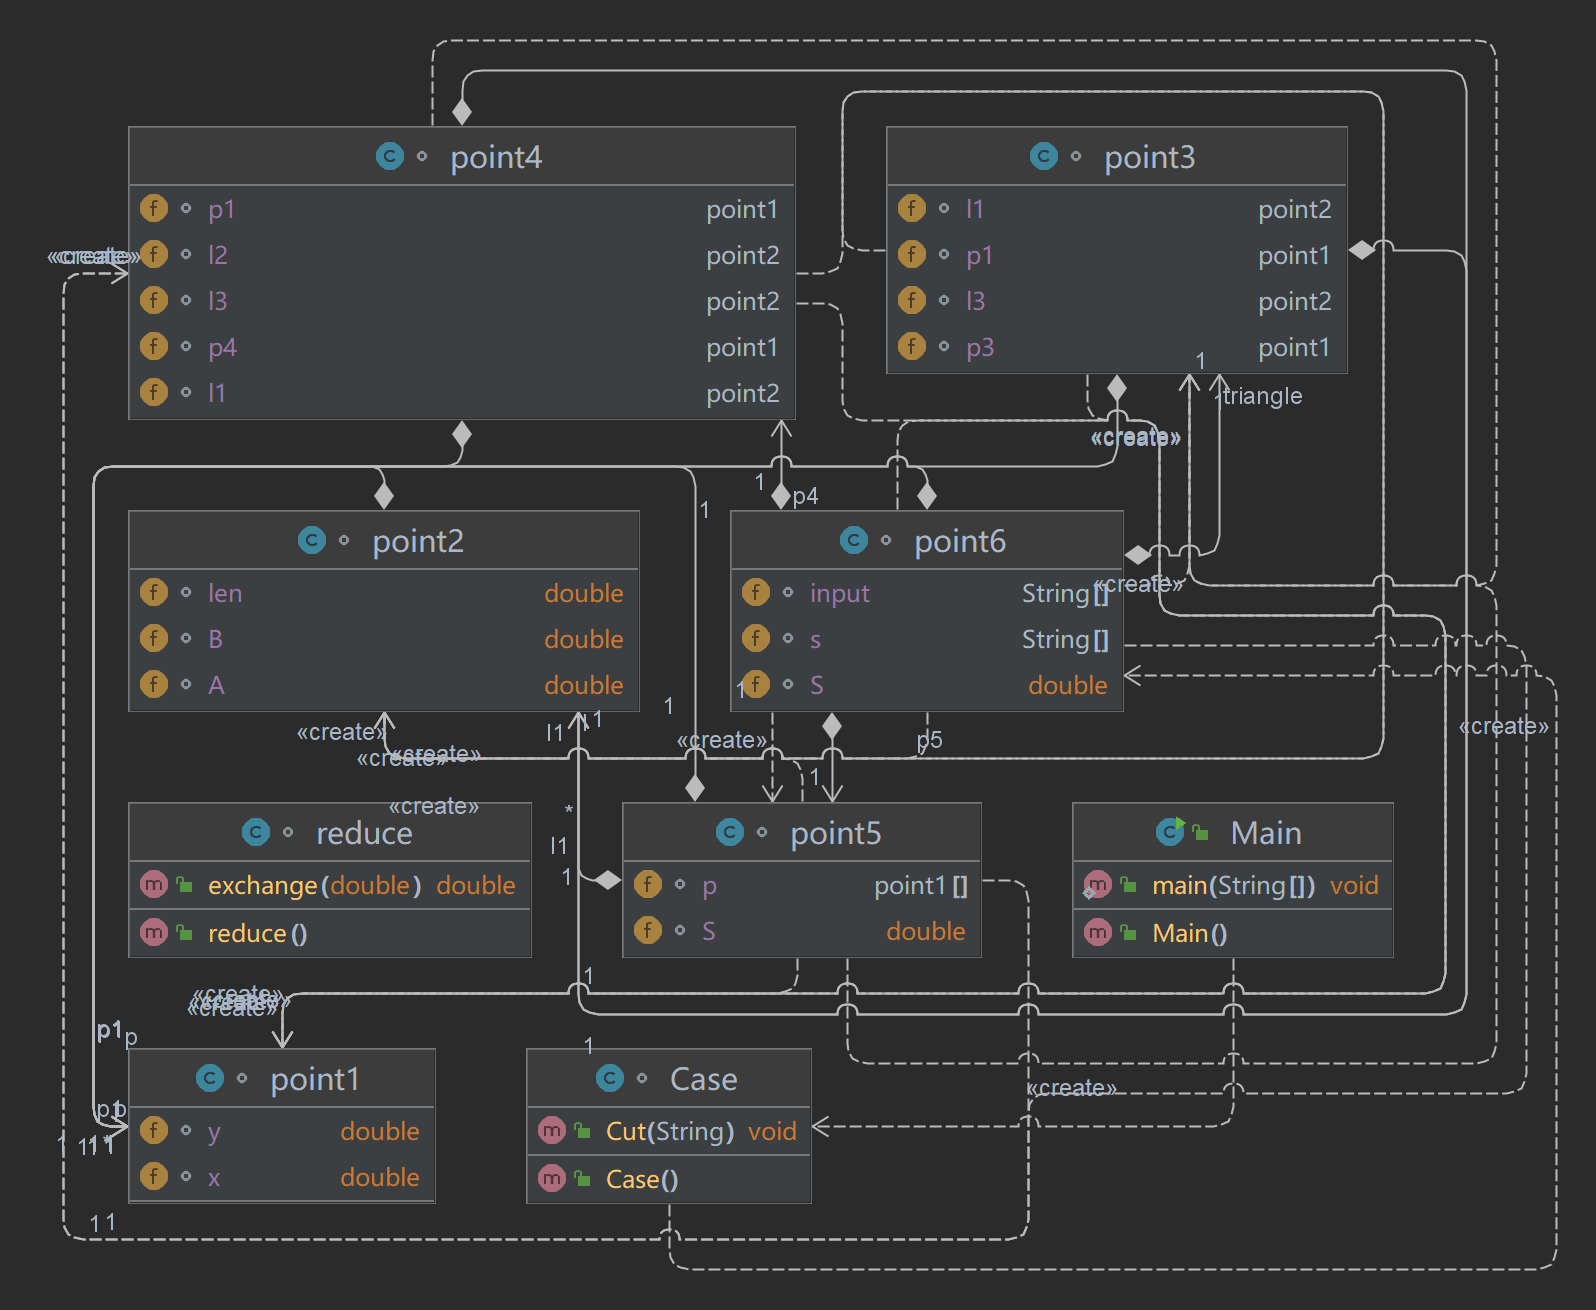Click the point1 [] type of field p
This screenshot has width=1596, height=1310.
tap(921, 885)
